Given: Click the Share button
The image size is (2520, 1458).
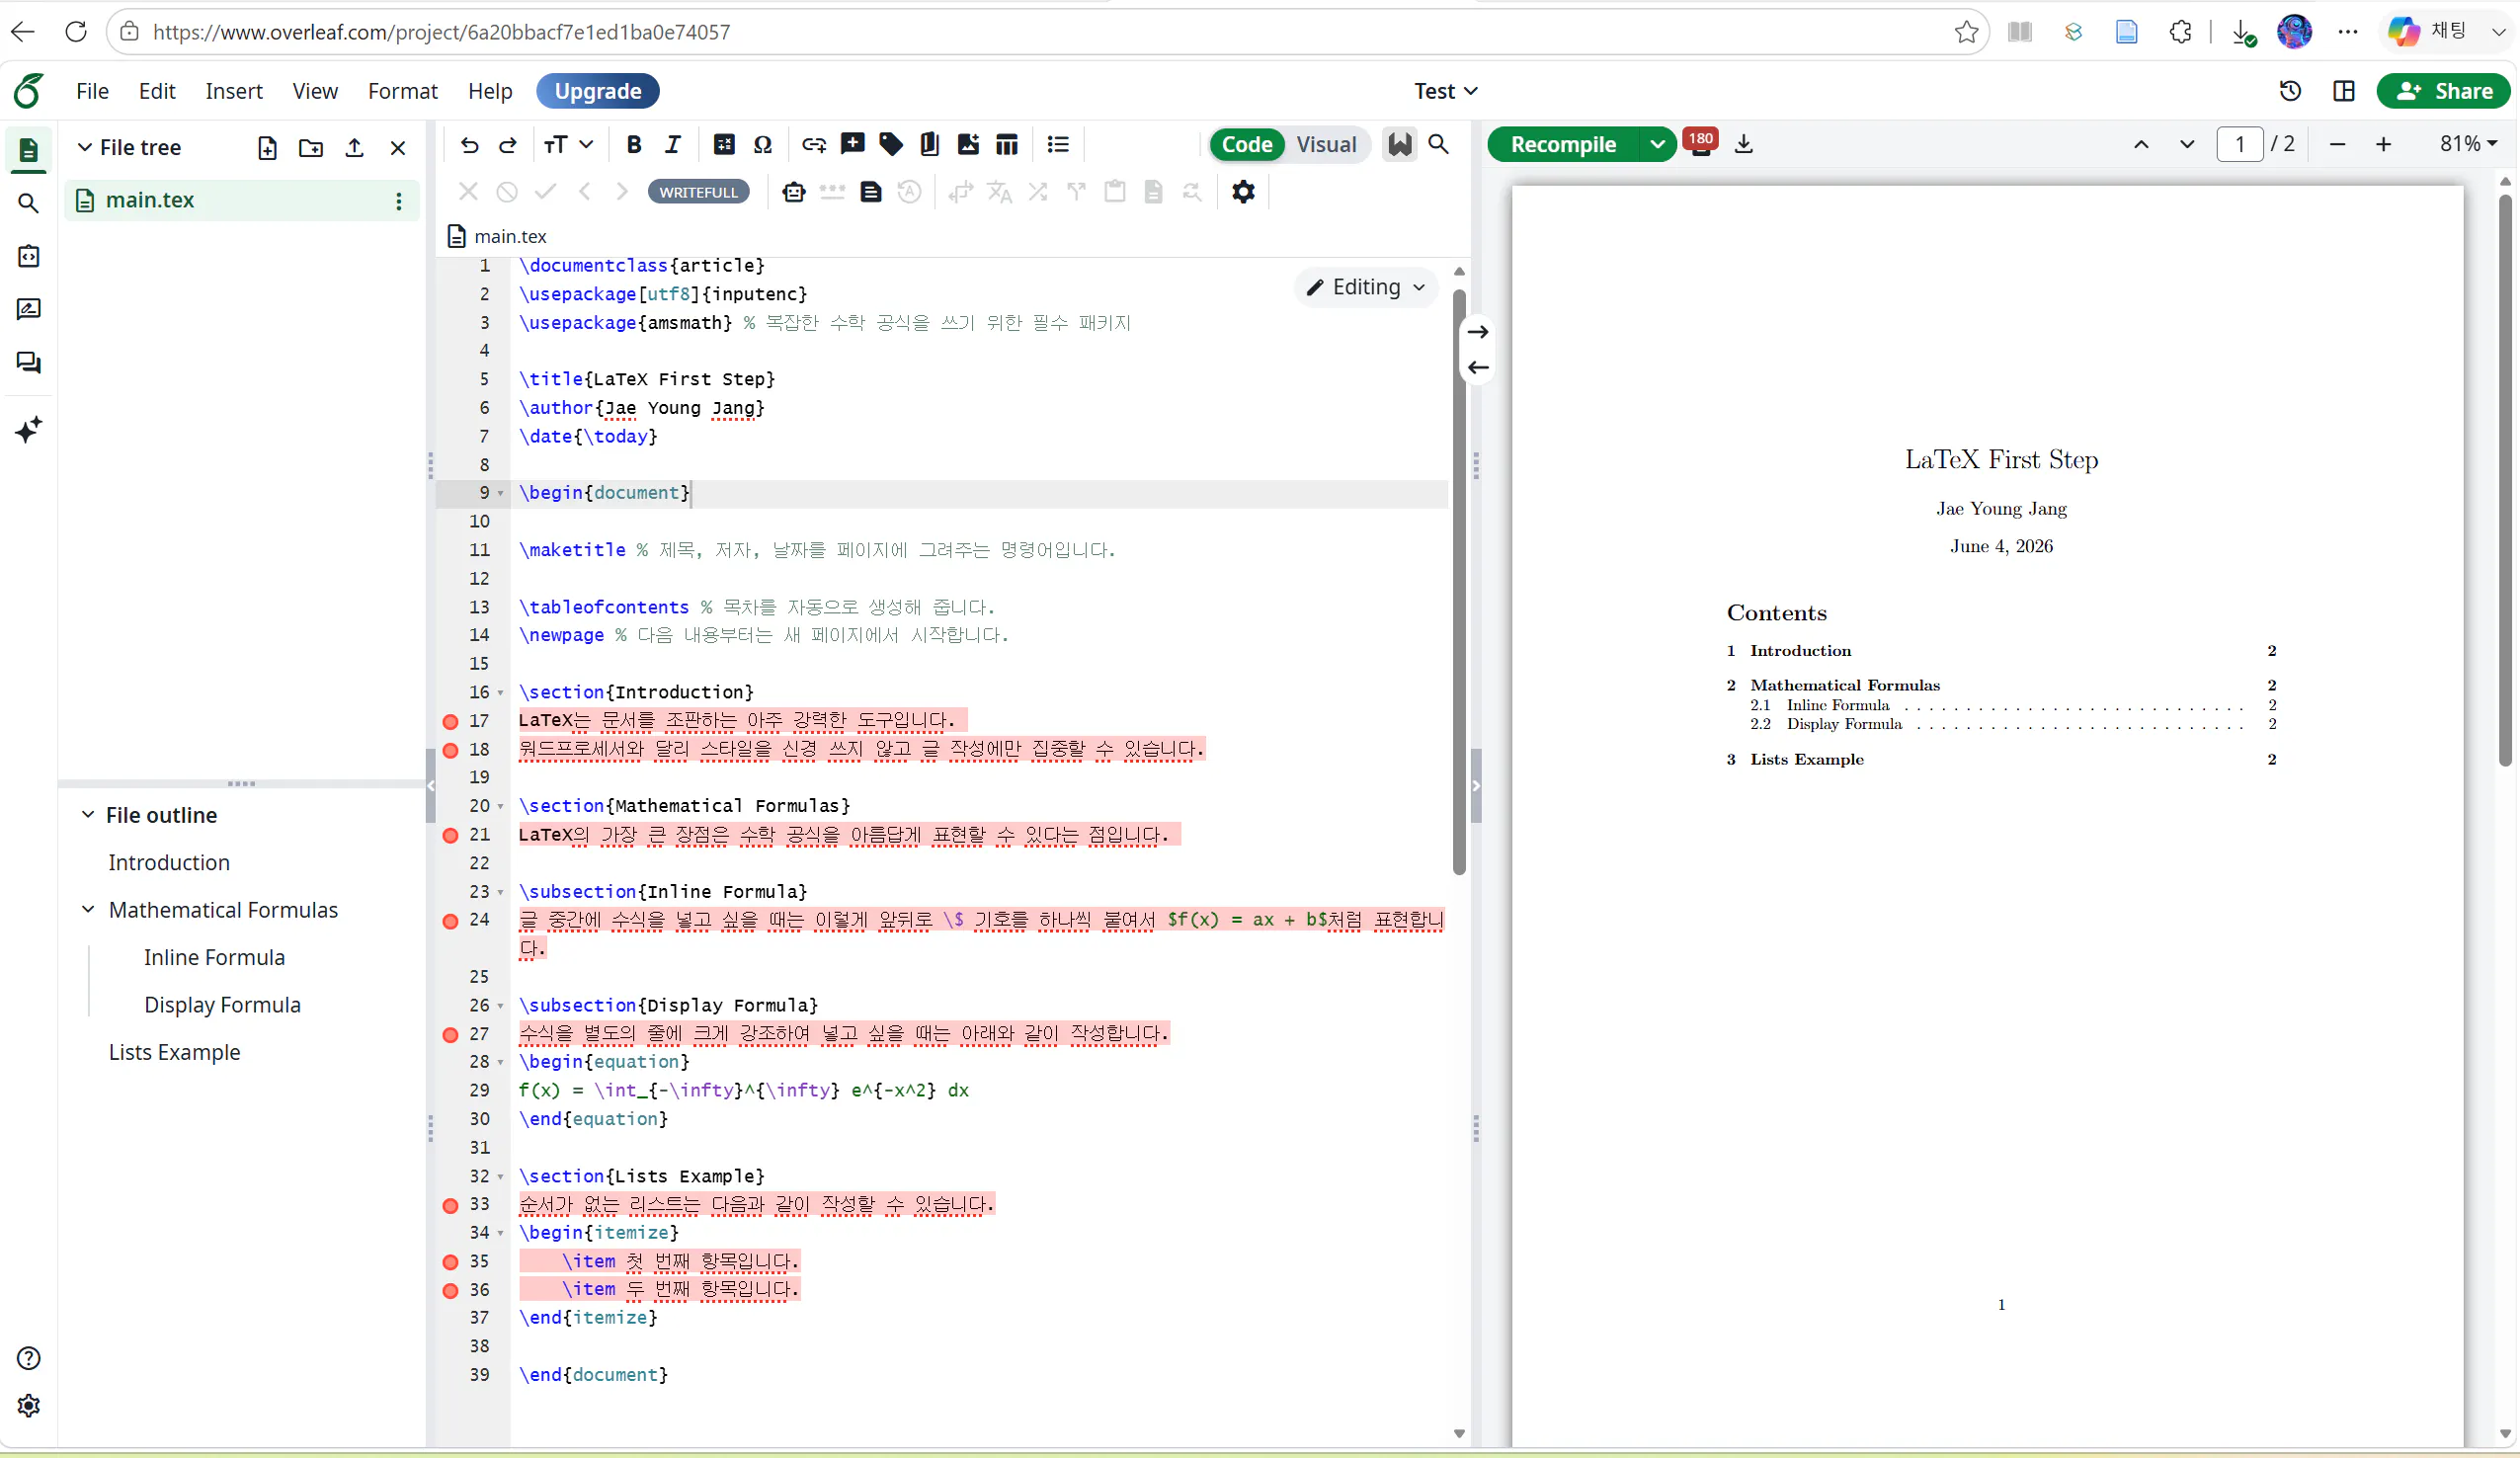Looking at the screenshot, I should (2444, 91).
